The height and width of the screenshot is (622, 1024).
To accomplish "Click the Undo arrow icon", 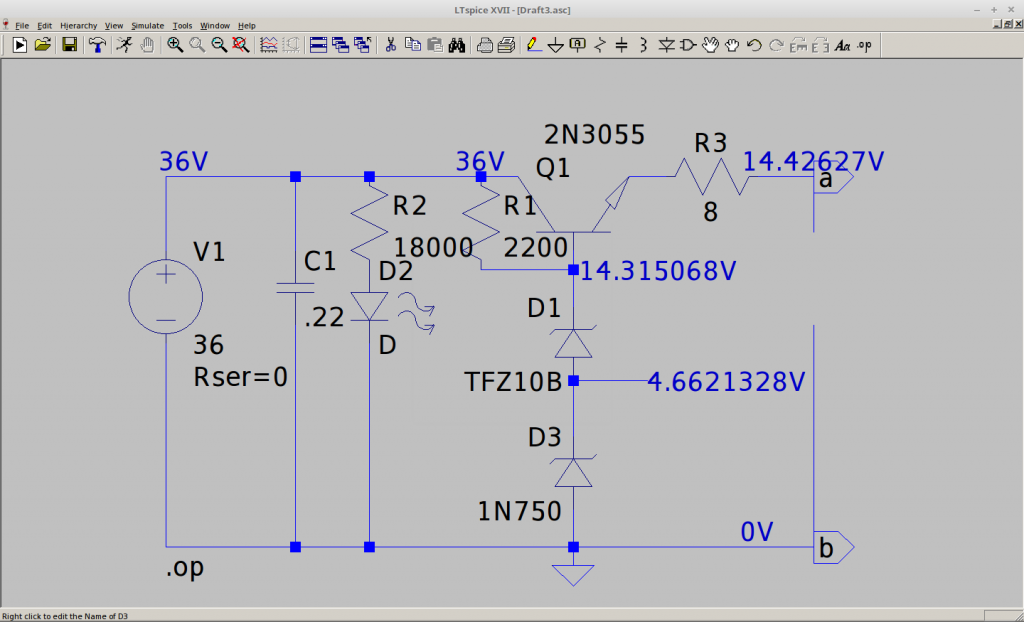I will coord(754,45).
